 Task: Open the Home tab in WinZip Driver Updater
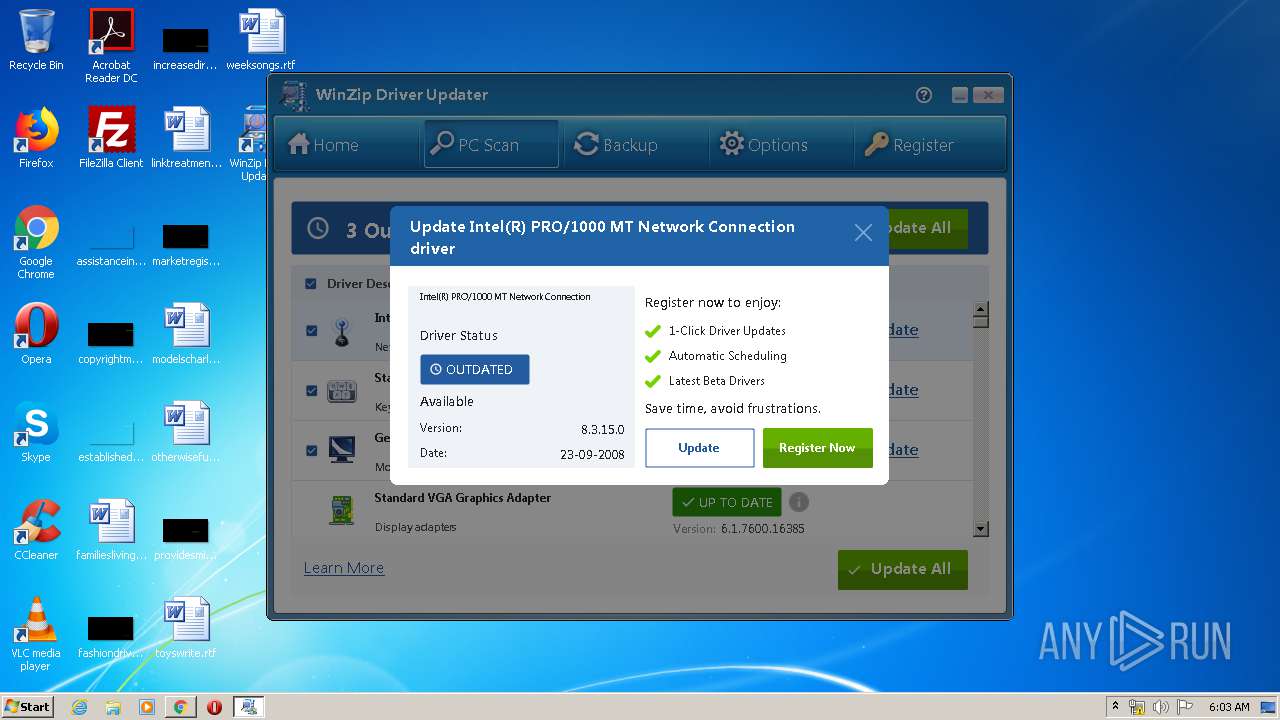pos(323,145)
